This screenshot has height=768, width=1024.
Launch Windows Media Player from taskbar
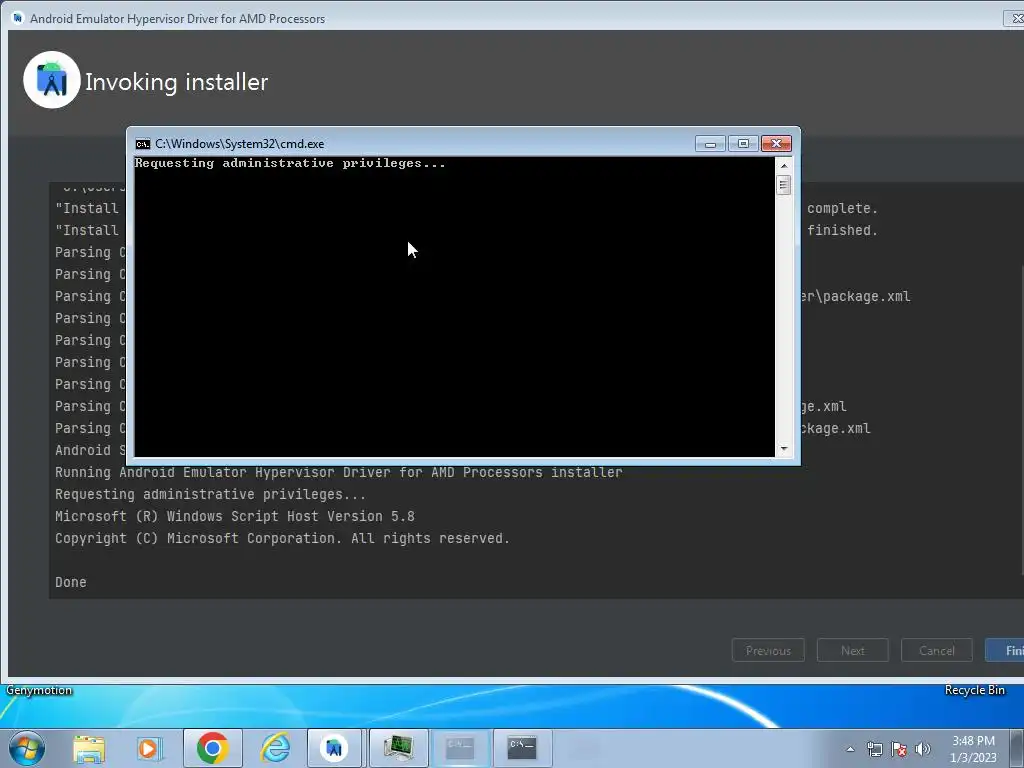(x=149, y=748)
